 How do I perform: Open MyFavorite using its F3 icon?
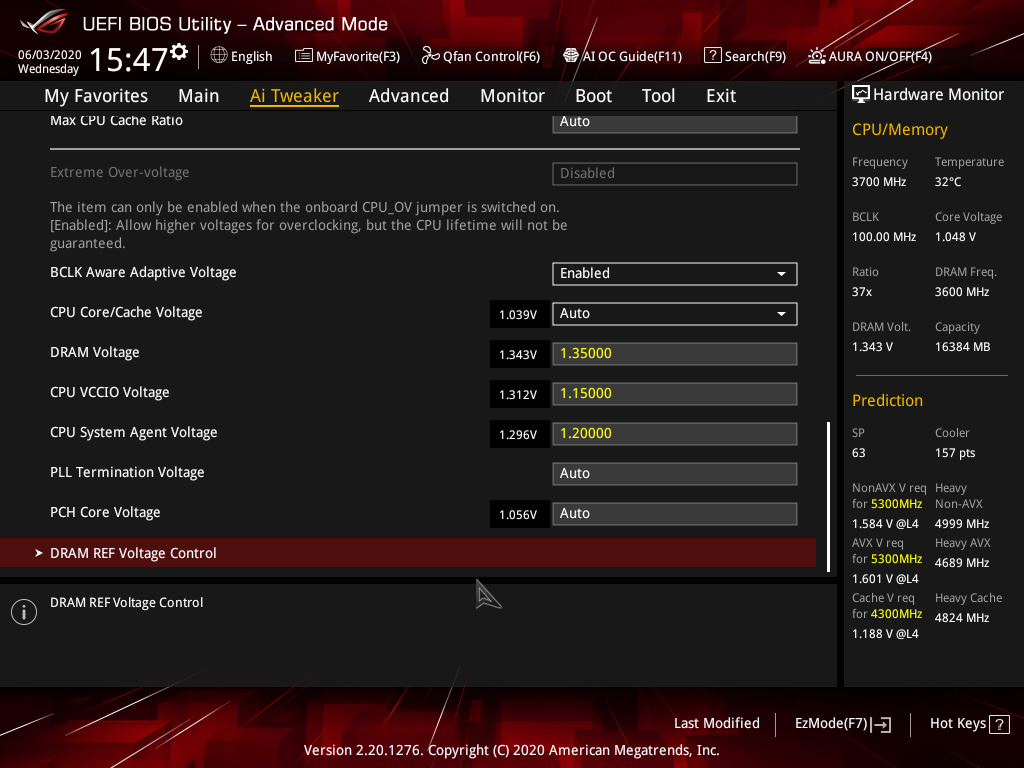click(x=302, y=56)
